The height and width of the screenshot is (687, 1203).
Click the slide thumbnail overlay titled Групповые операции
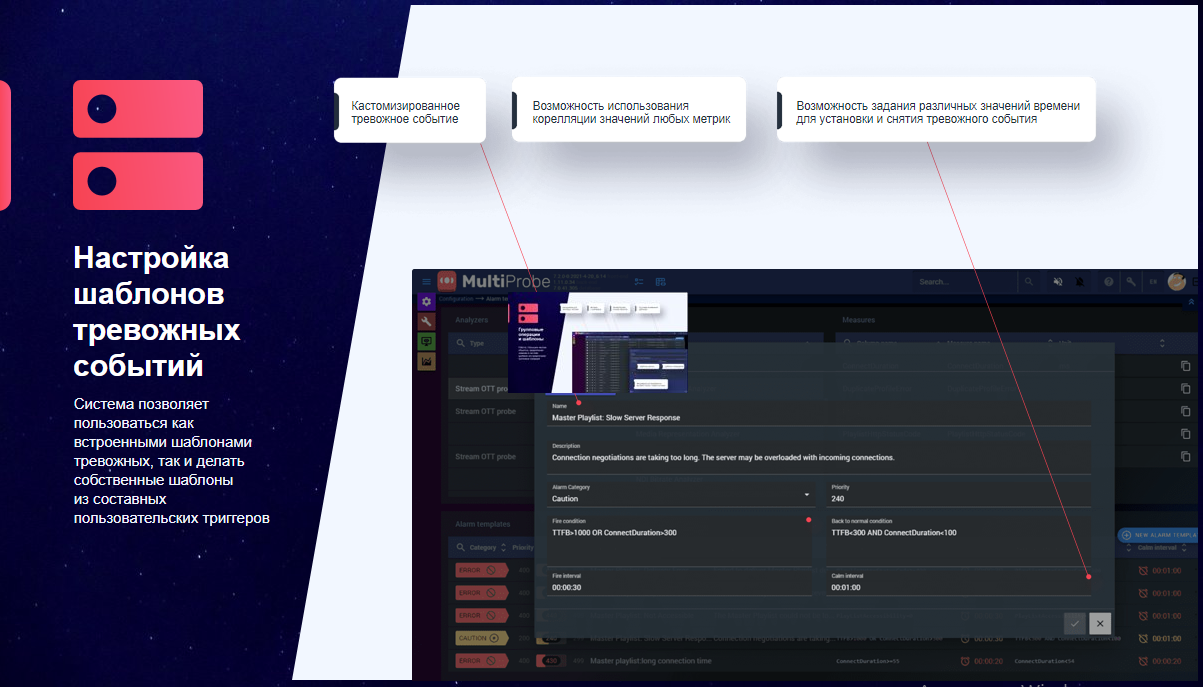598,342
